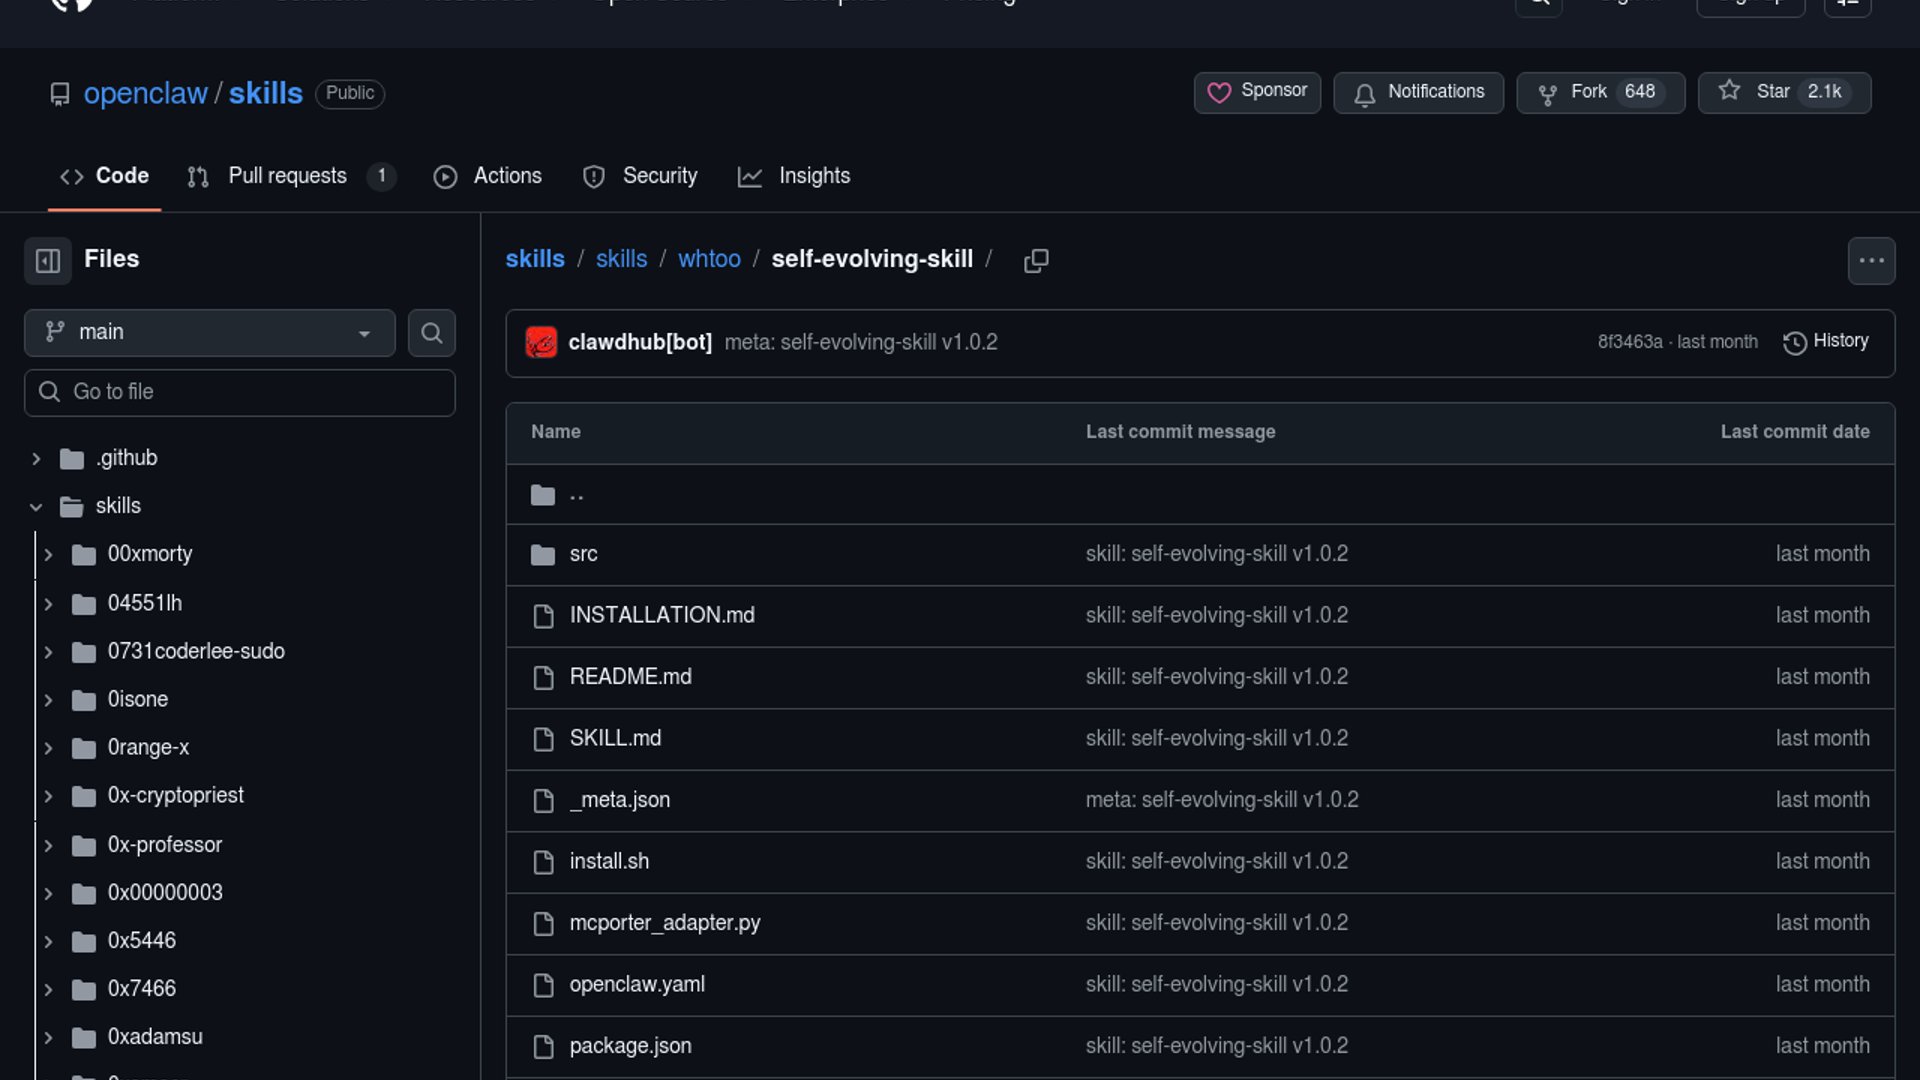Click the search files magnifier button
This screenshot has height=1080, width=1920.
point(431,333)
